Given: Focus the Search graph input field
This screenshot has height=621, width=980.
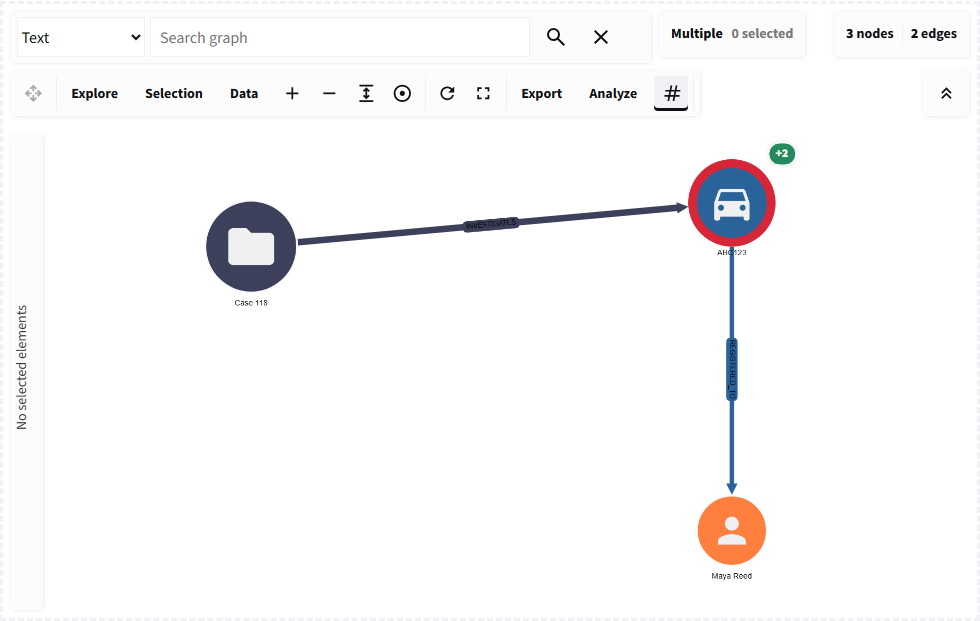Looking at the screenshot, I should pyautogui.click(x=339, y=37).
